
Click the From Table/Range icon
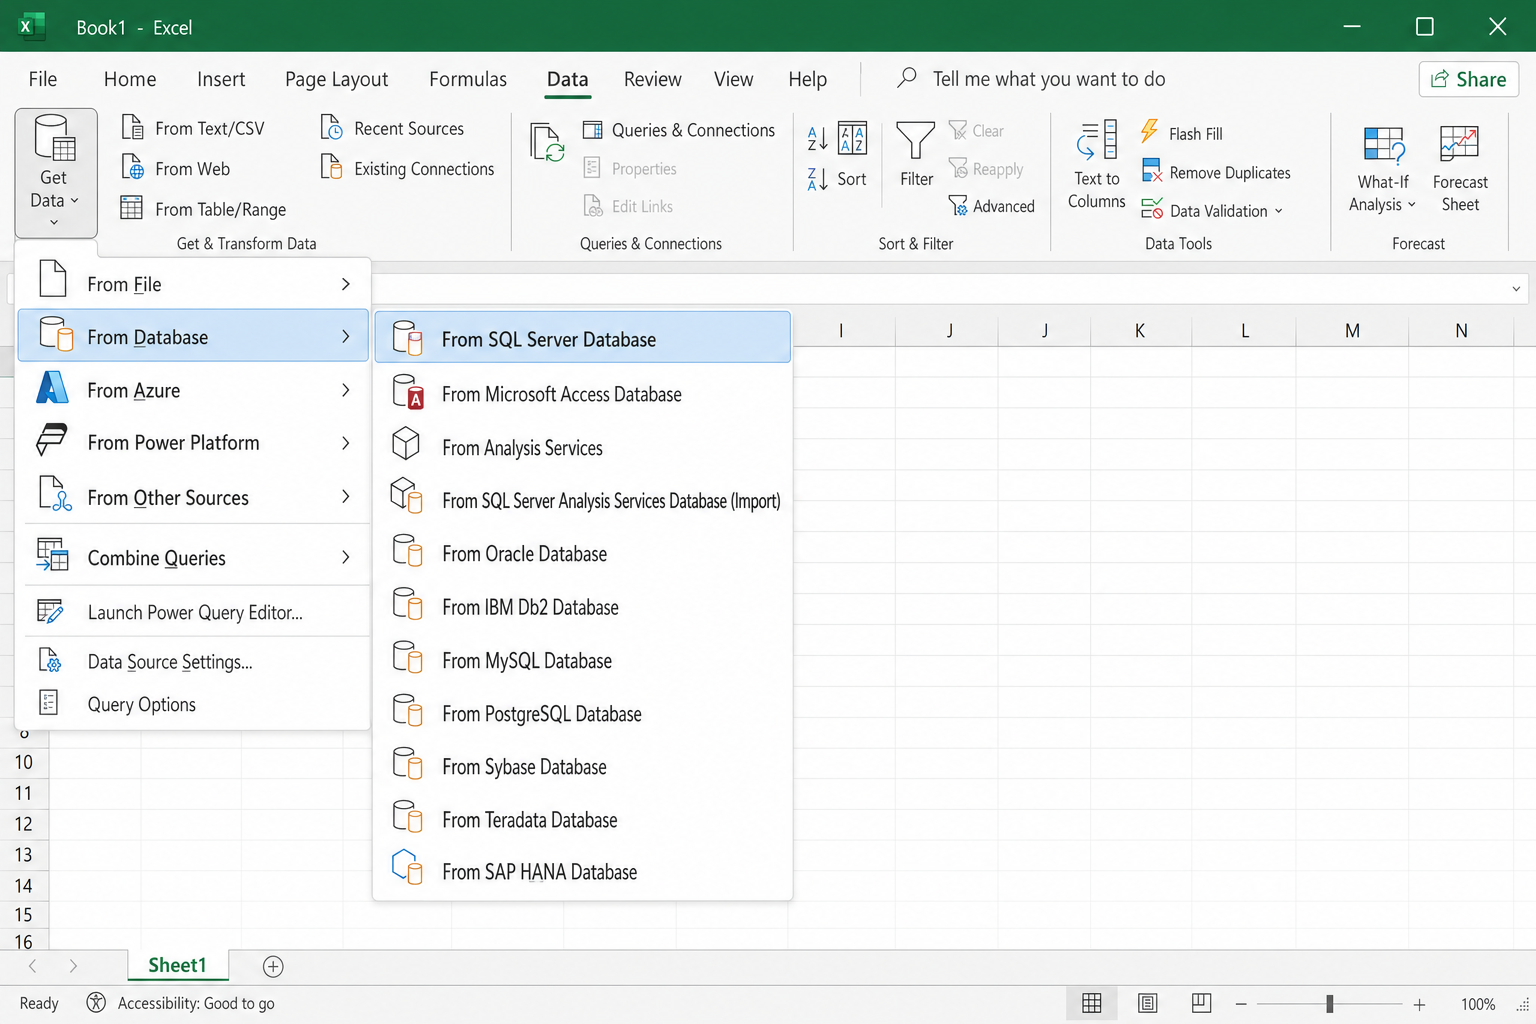(132, 208)
